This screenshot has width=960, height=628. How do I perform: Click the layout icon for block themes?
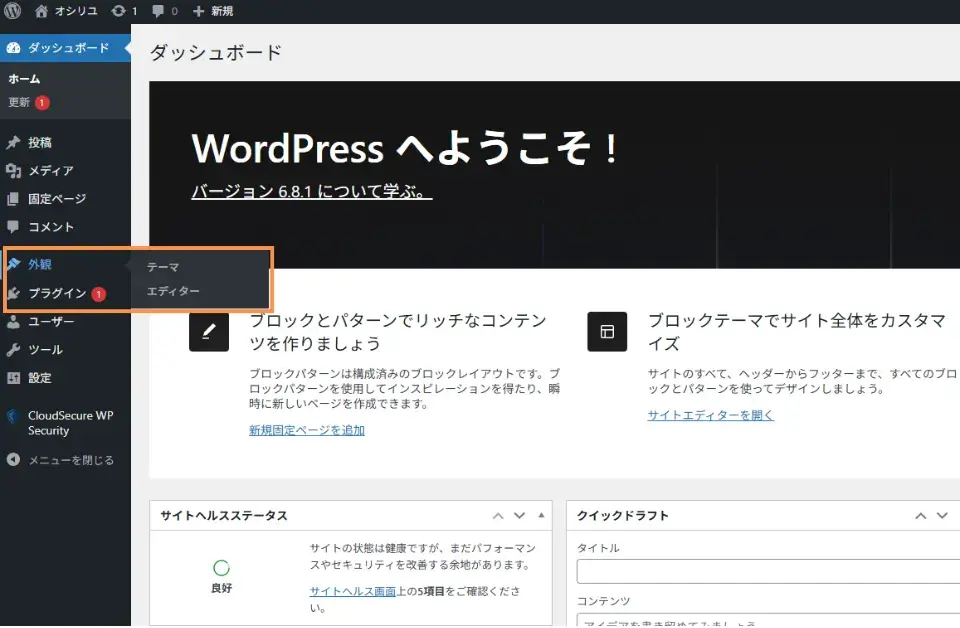607,332
